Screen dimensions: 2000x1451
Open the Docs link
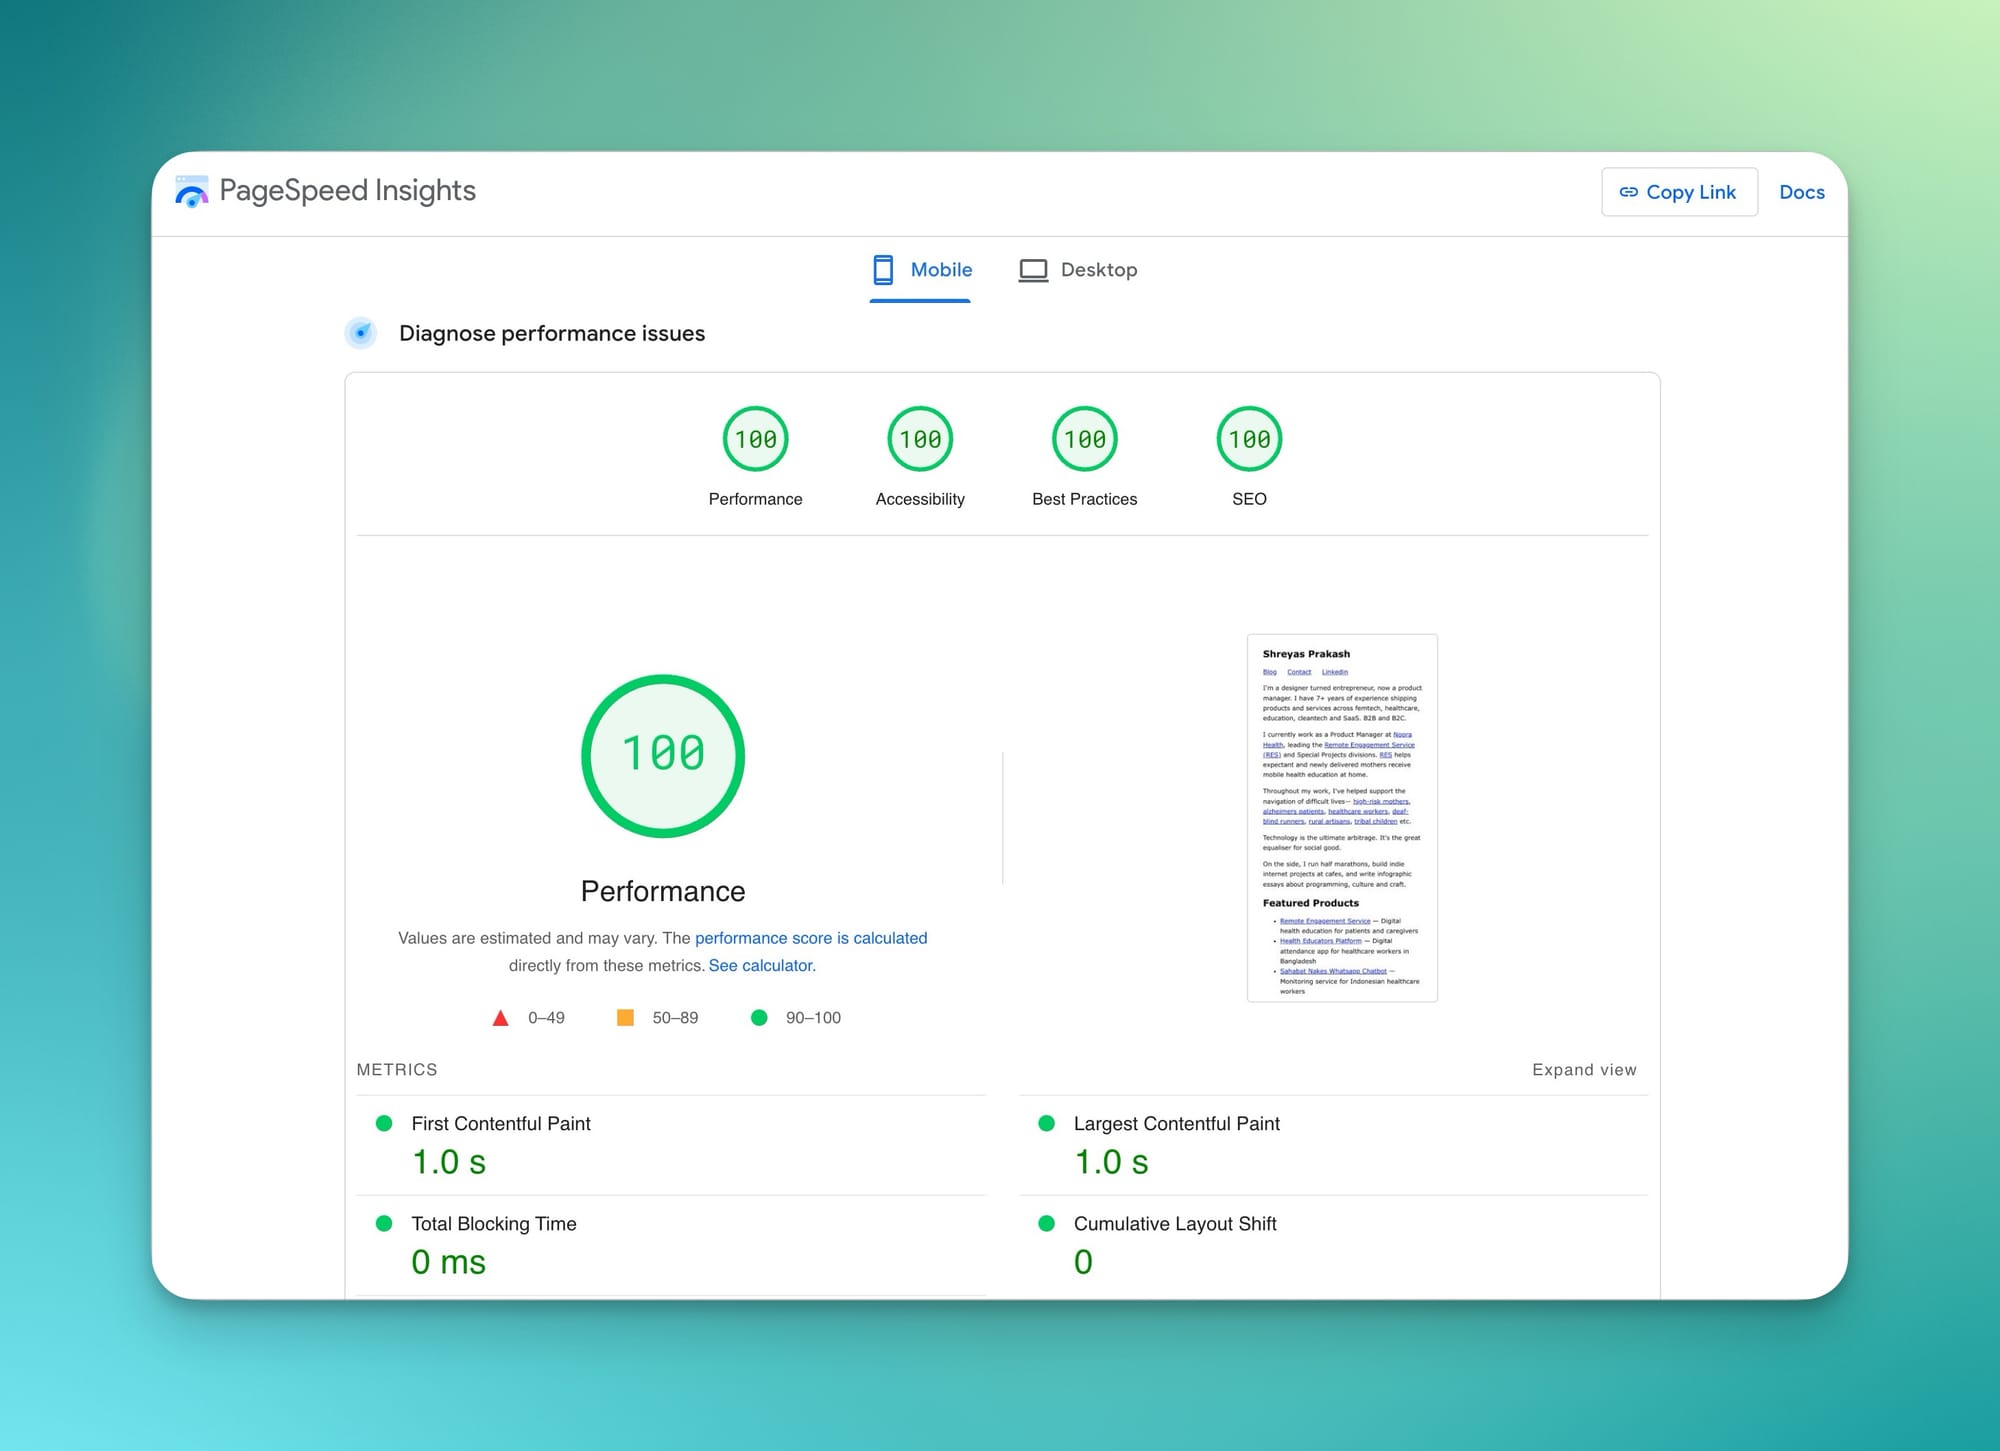[1801, 192]
